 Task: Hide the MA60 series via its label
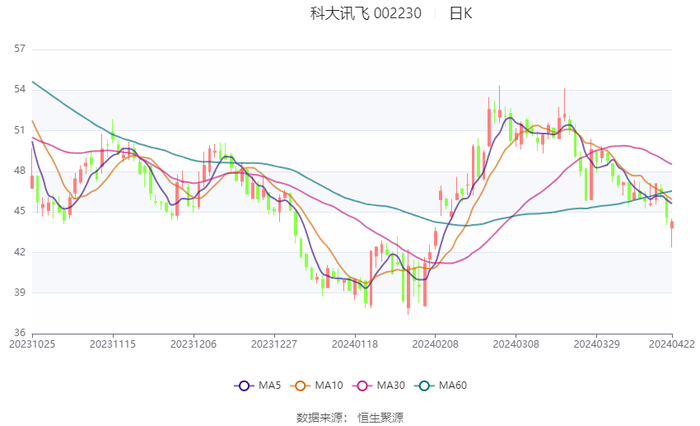coord(452,386)
